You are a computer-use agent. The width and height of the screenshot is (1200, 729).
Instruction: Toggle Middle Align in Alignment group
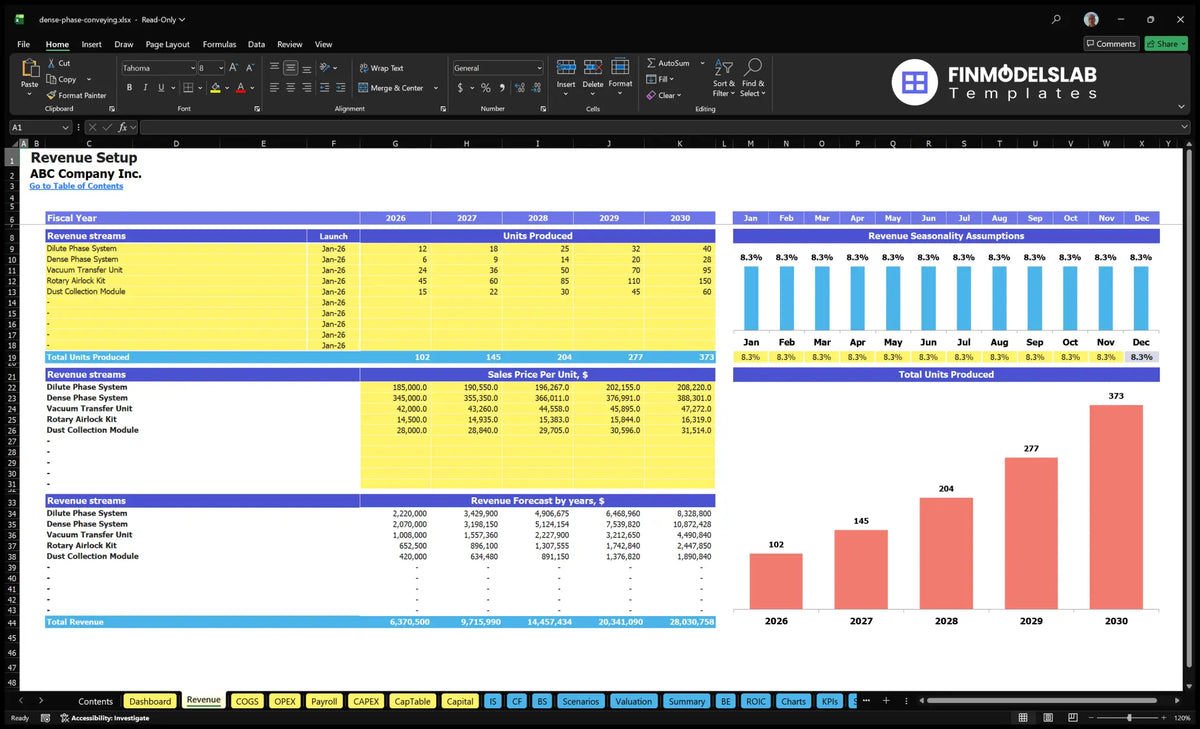click(x=291, y=68)
